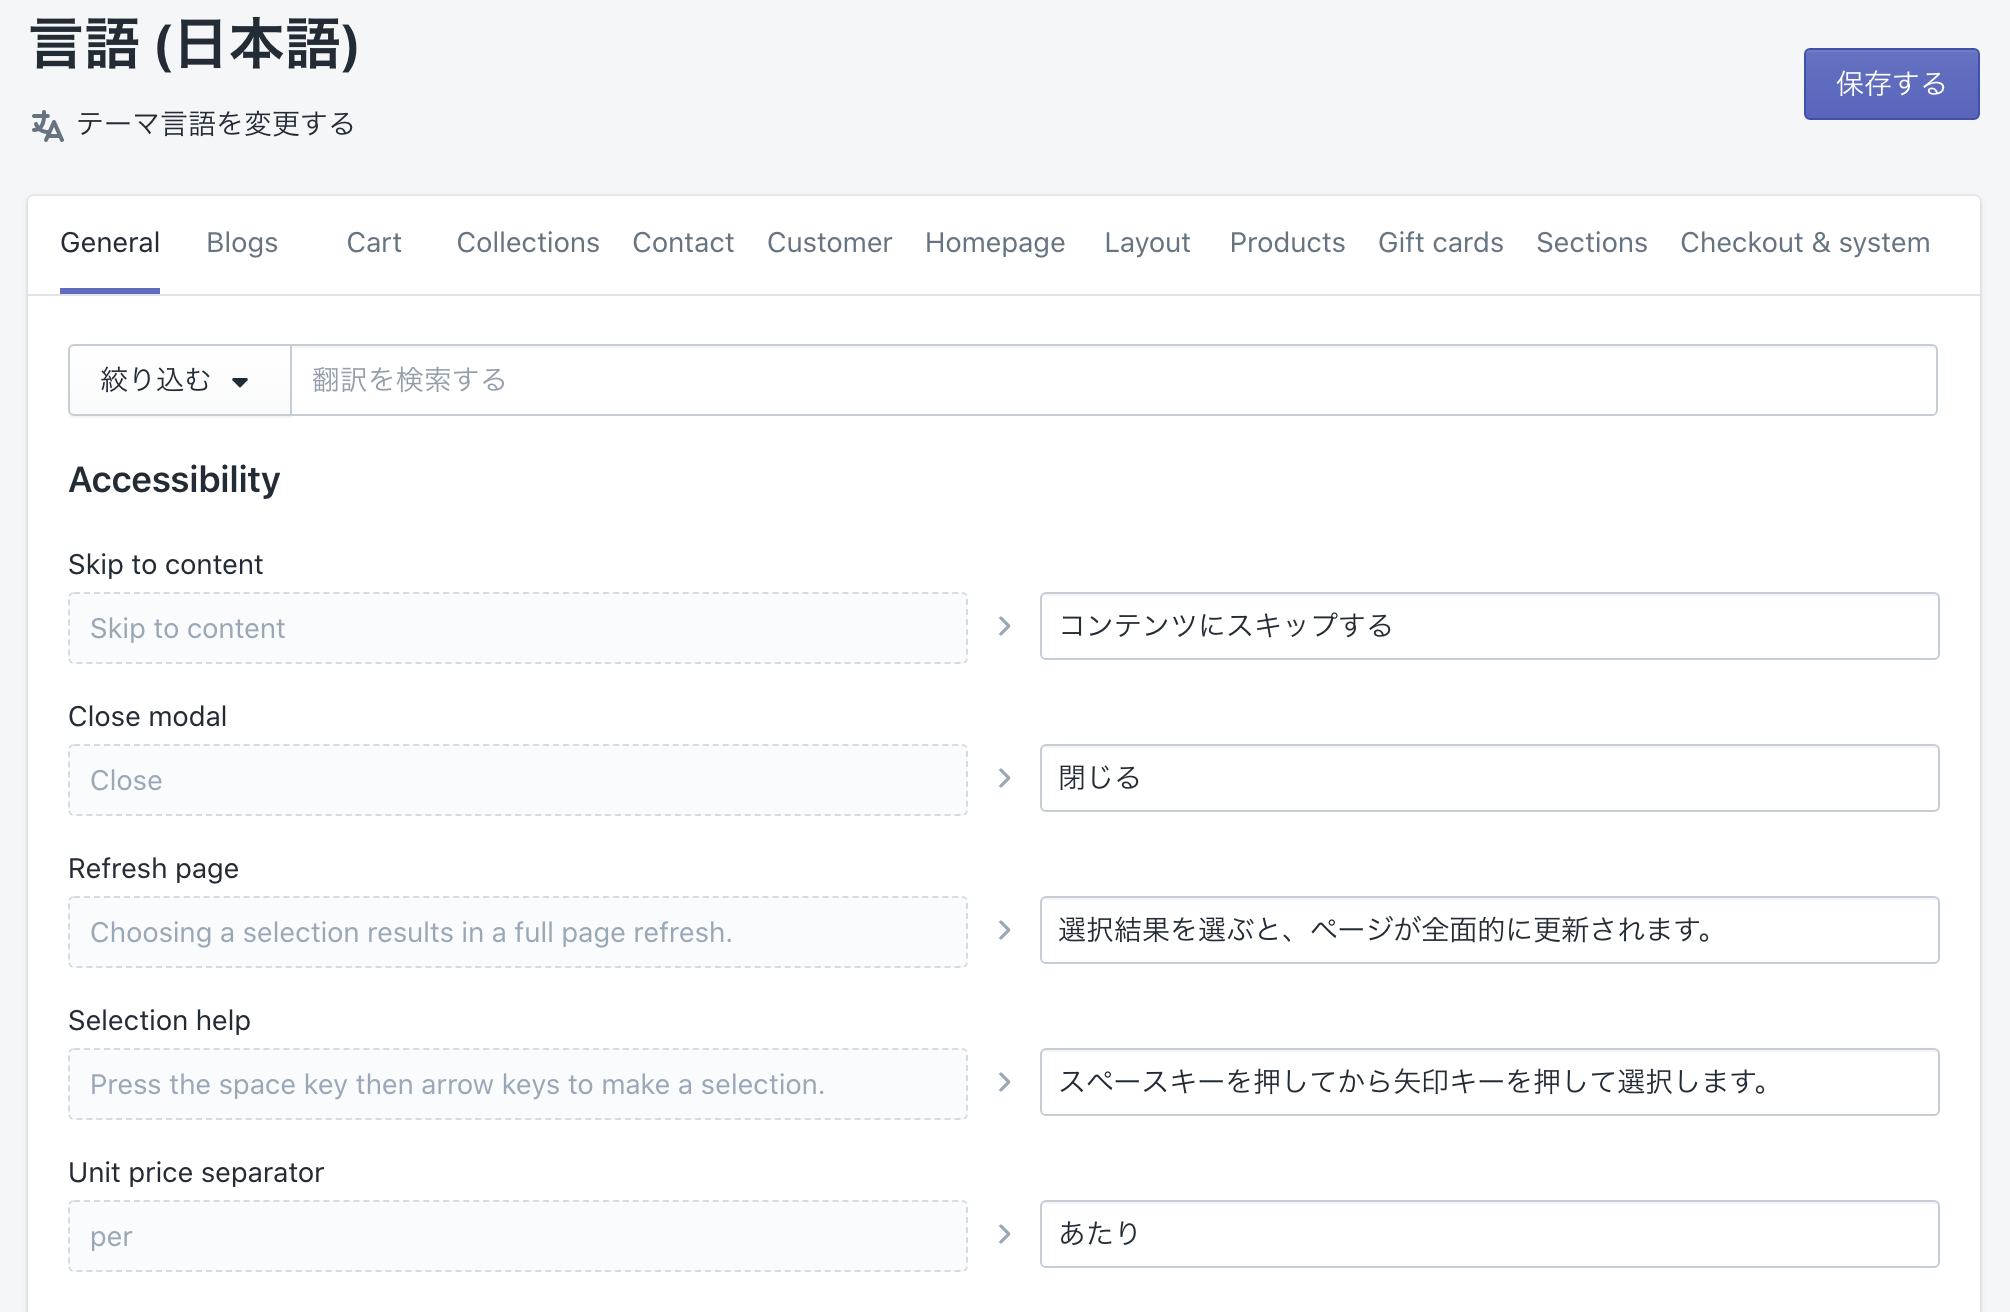Click the arrow beside Unit price separator
Image resolution: width=2010 pixels, height=1312 pixels.
(x=1004, y=1235)
